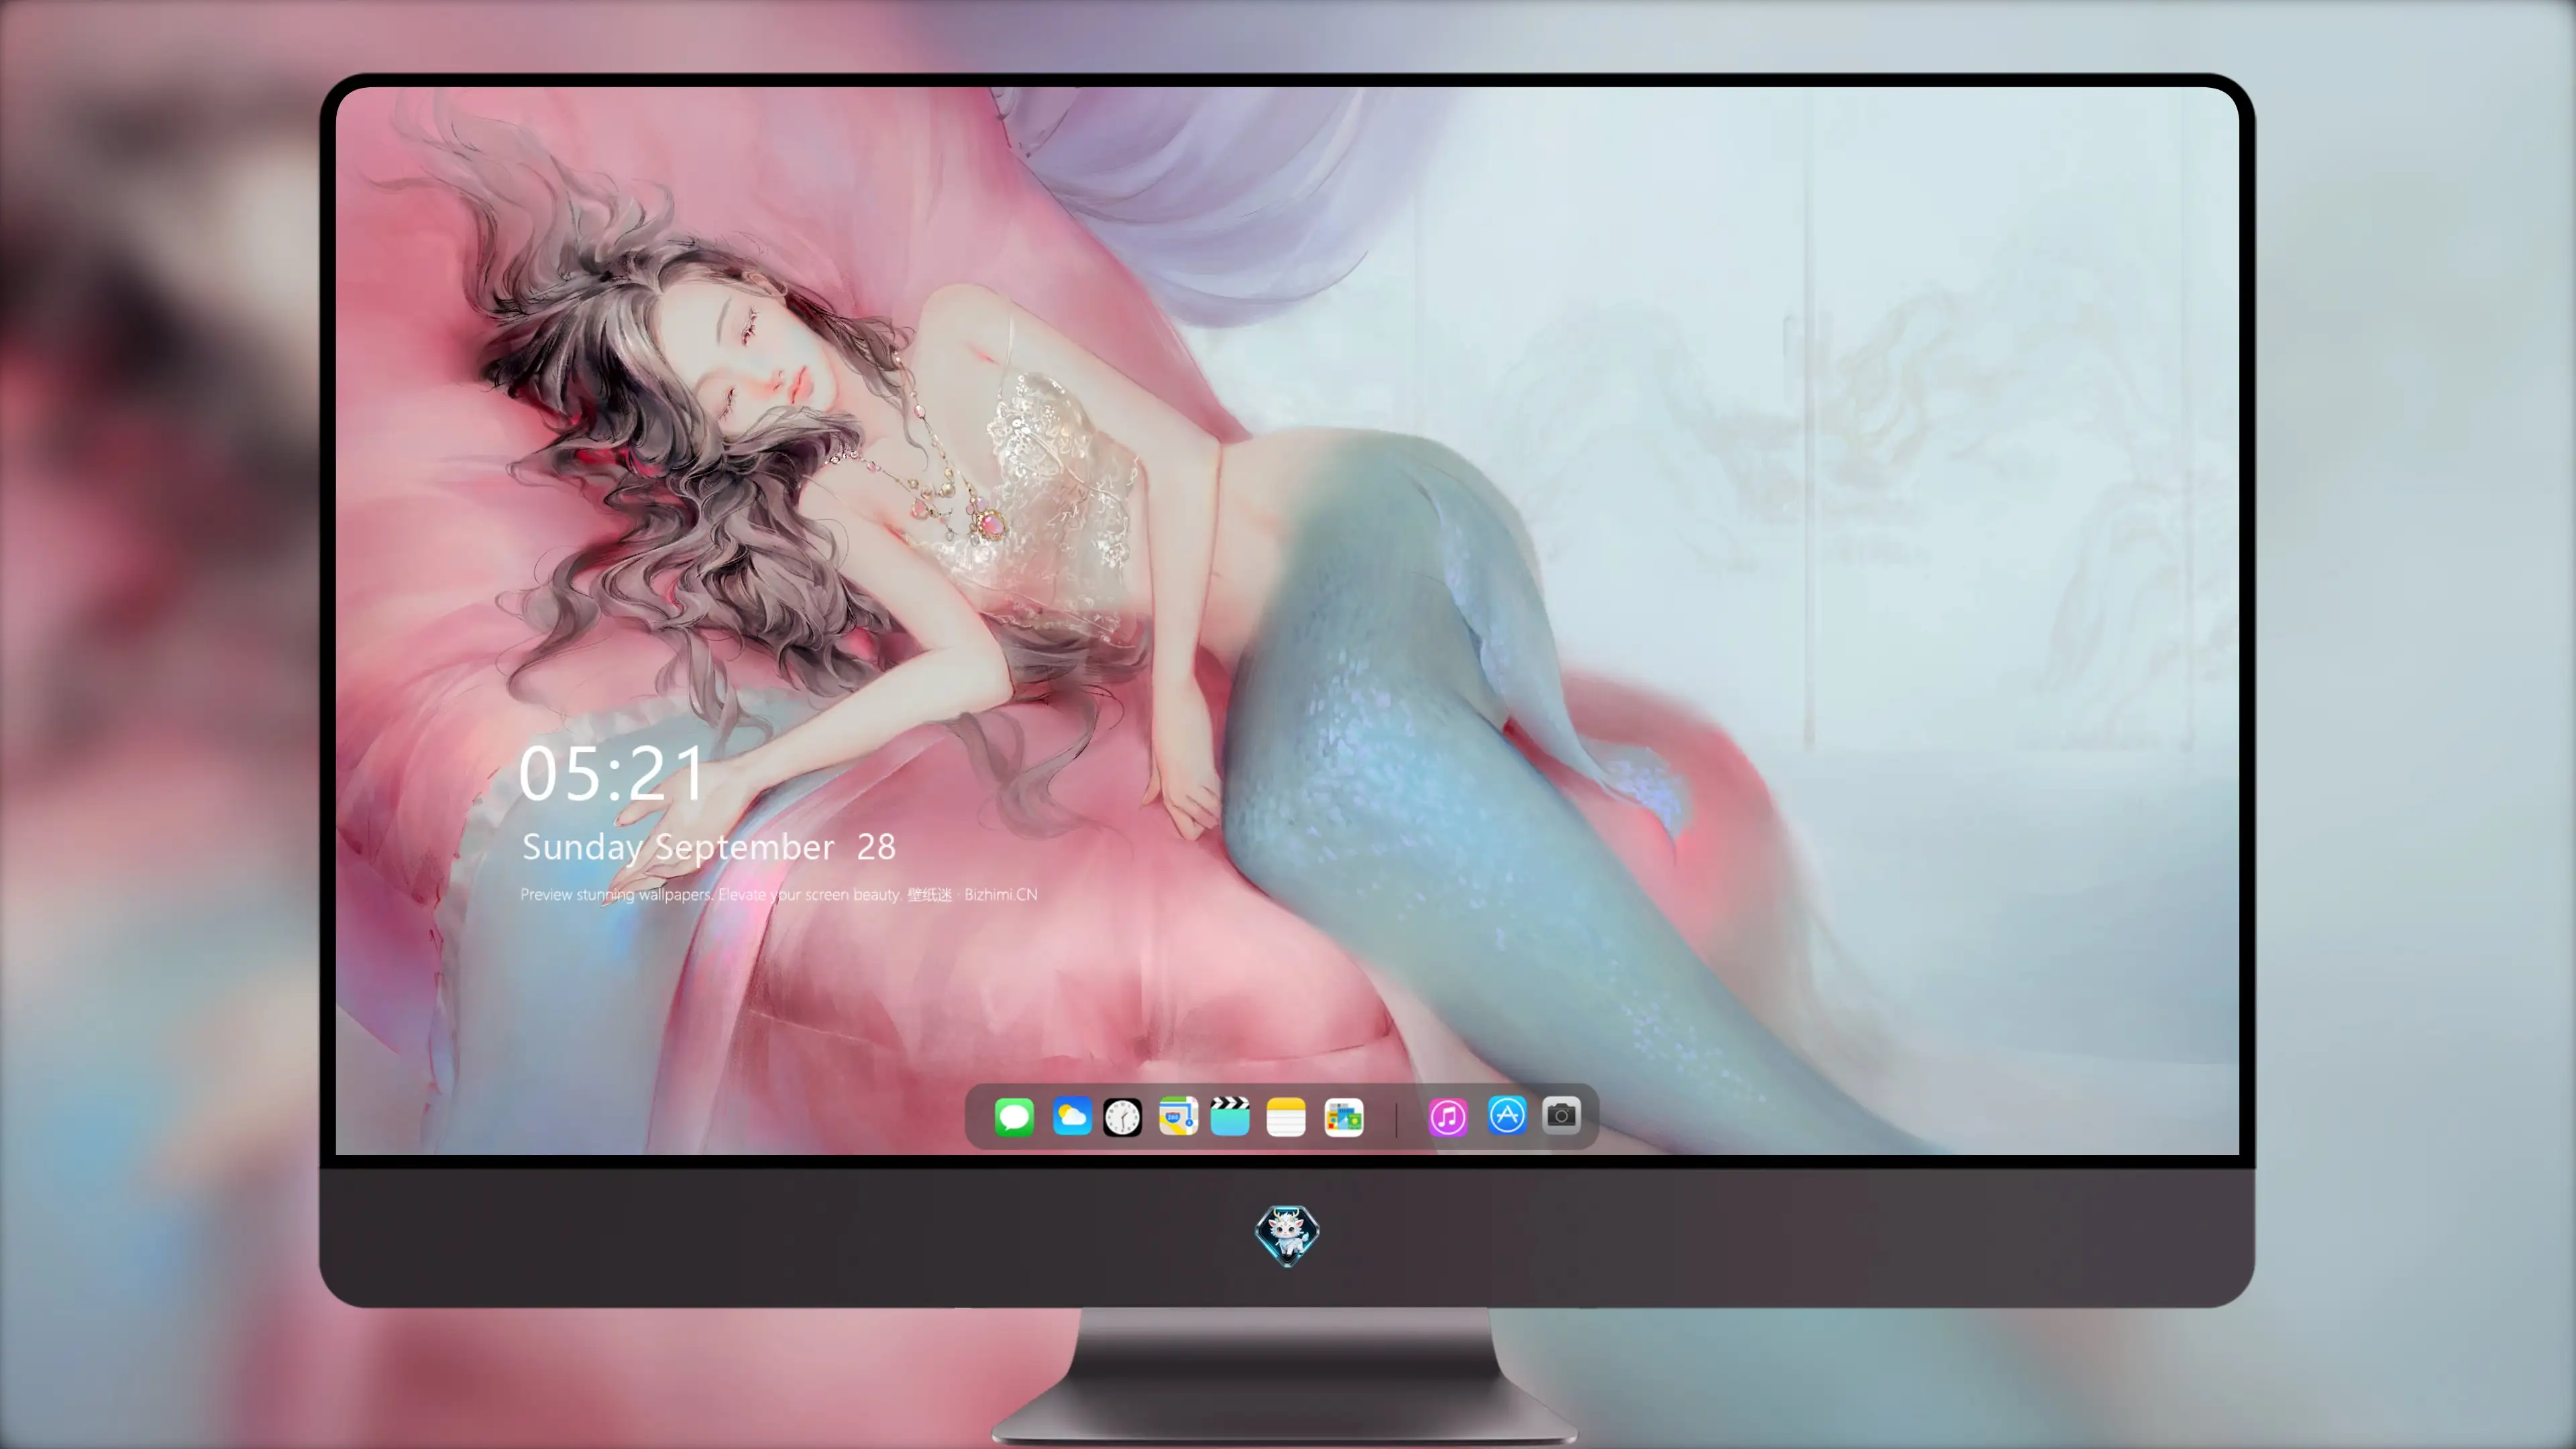Open the Camera app in the dock
The height and width of the screenshot is (1449, 2576).
[x=1561, y=1115]
